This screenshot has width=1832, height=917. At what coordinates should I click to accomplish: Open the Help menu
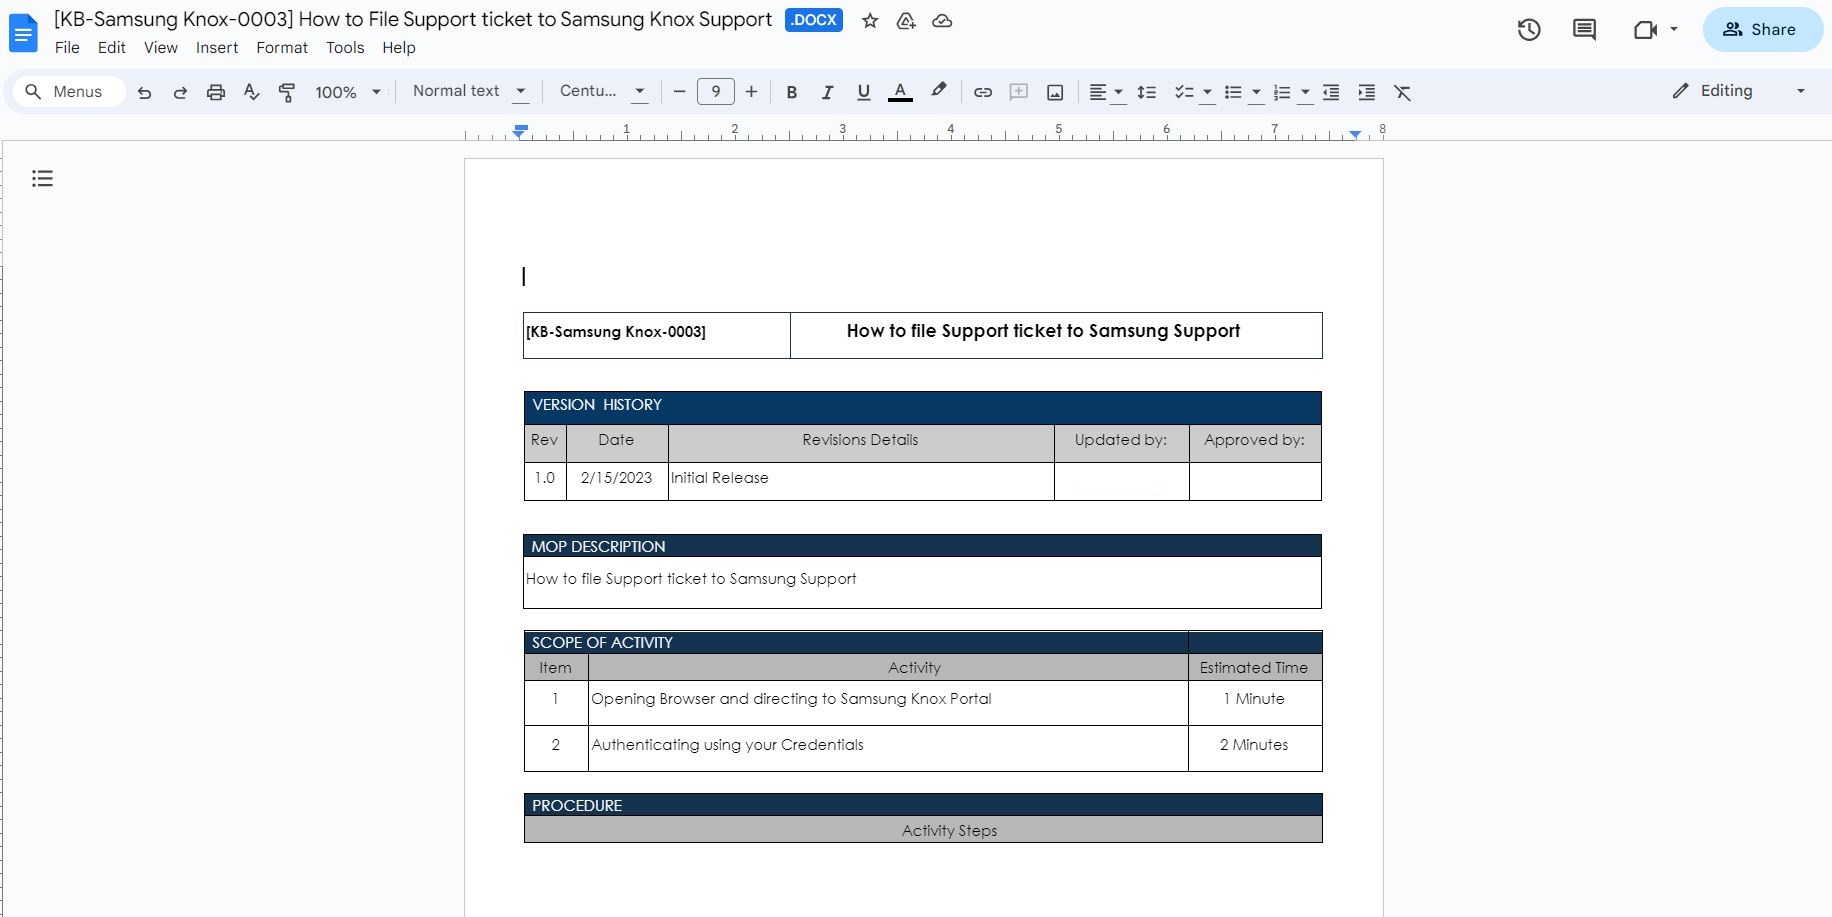(399, 48)
